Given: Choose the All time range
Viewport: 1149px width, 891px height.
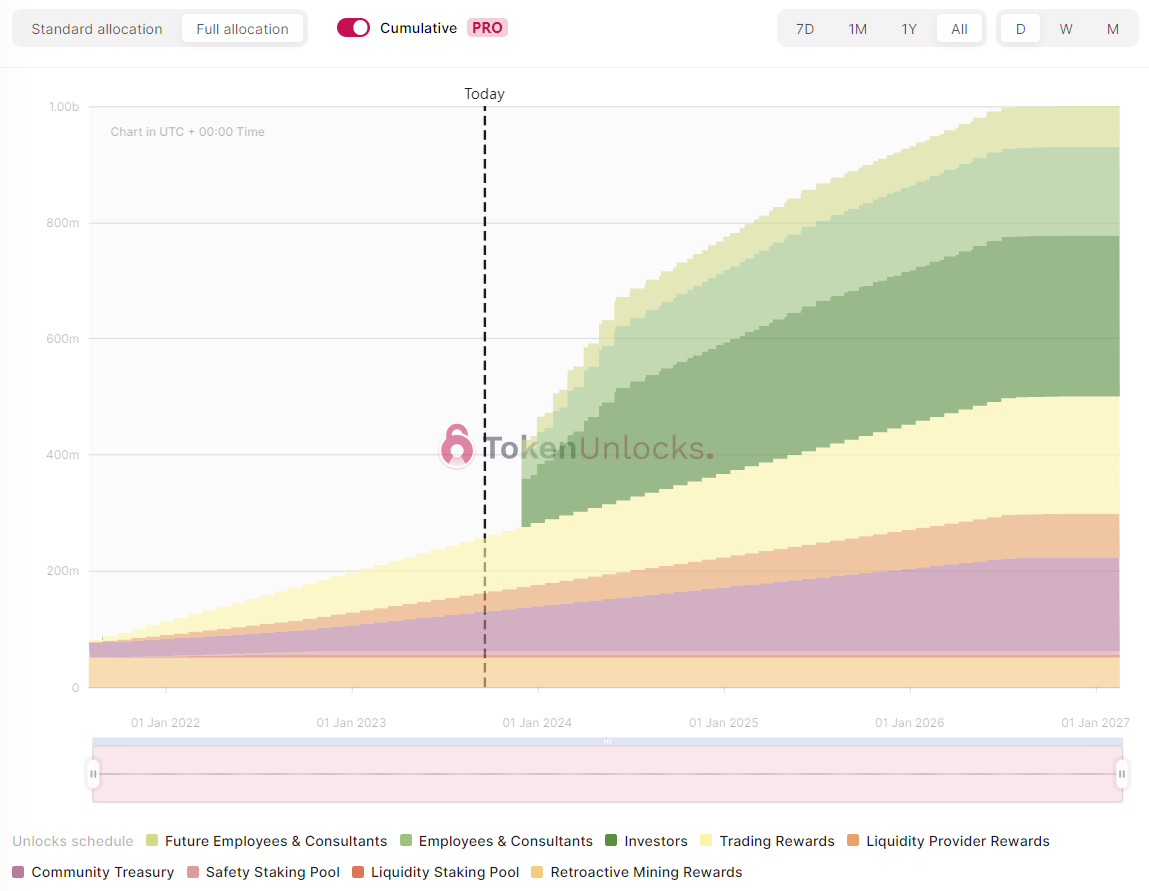Looking at the screenshot, I should pyautogui.click(x=959, y=29).
